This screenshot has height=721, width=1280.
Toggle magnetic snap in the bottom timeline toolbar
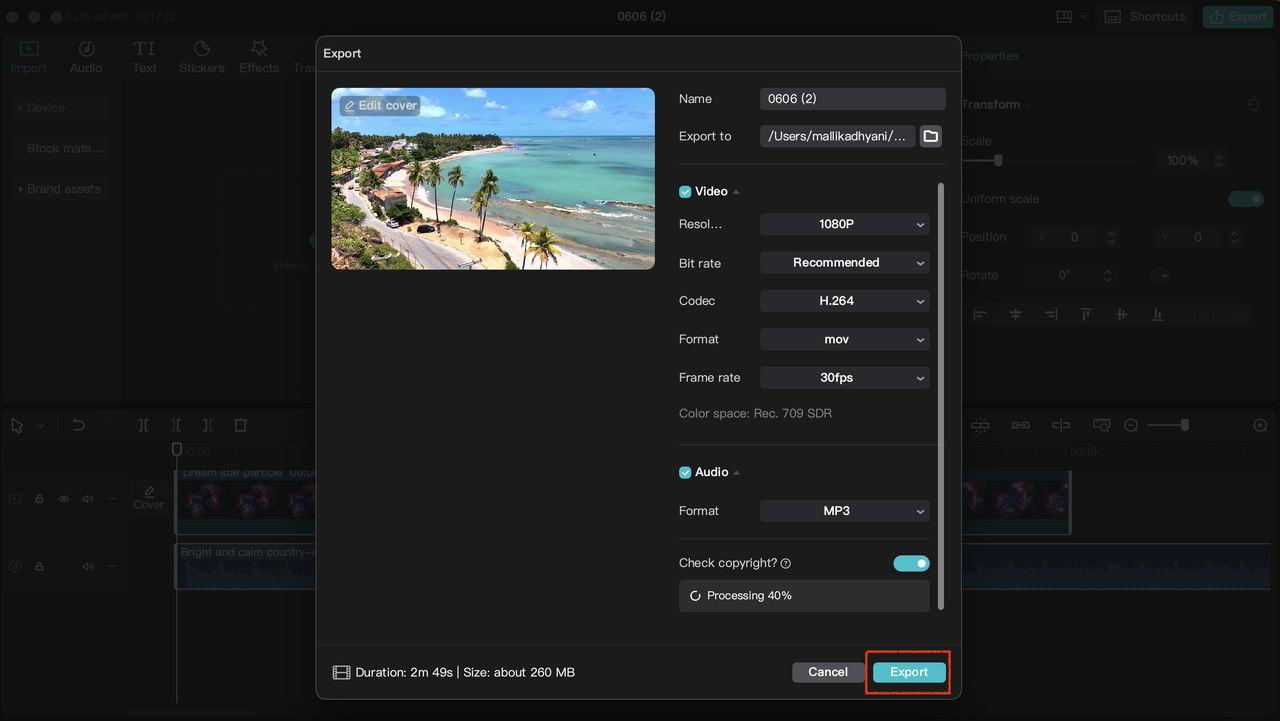[980, 425]
